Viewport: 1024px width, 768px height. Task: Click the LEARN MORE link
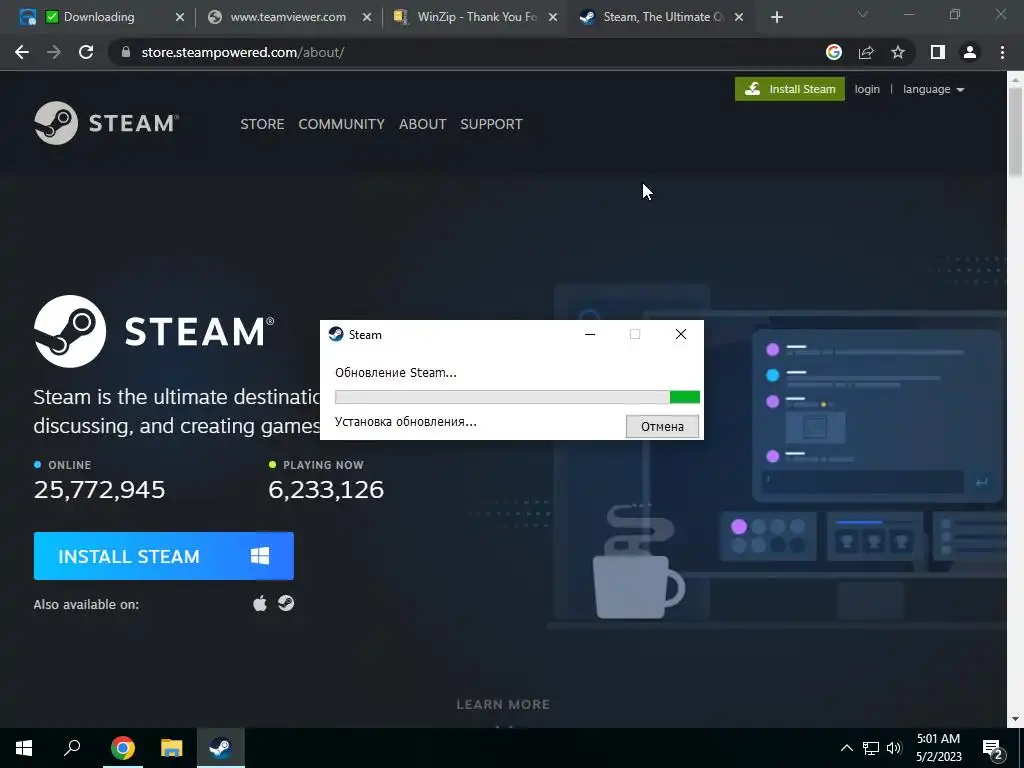click(503, 705)
